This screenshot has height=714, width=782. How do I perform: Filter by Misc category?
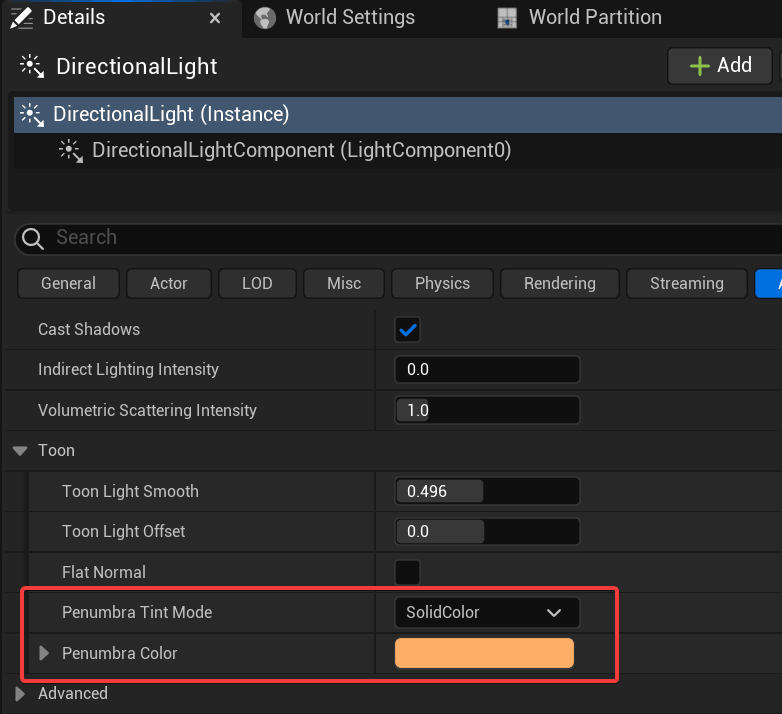(x=344, y=284)
